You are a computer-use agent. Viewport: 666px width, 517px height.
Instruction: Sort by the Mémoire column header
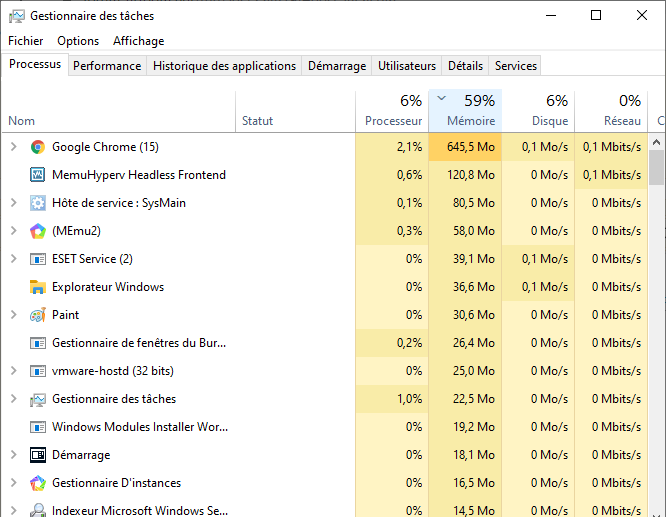tap(465, 111)
